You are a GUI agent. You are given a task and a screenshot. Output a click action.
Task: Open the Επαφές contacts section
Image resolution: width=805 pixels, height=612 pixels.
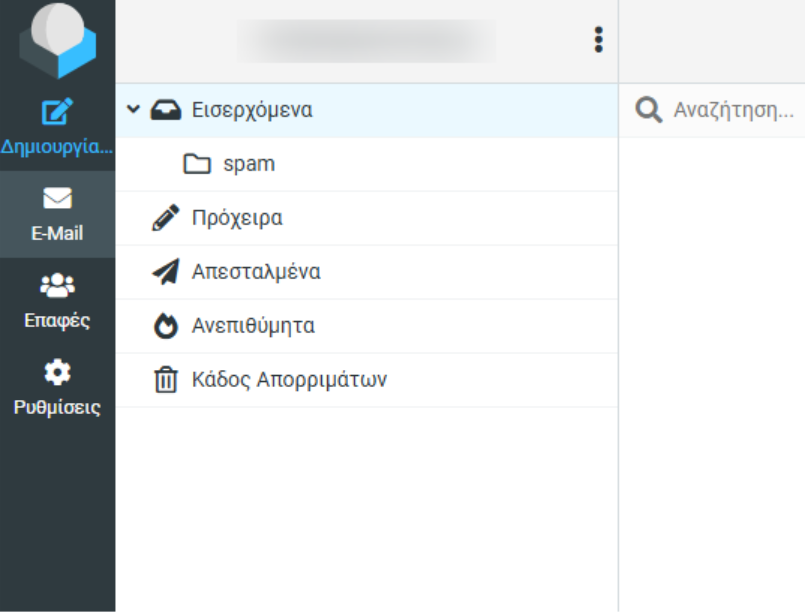(x=57, y=302)
